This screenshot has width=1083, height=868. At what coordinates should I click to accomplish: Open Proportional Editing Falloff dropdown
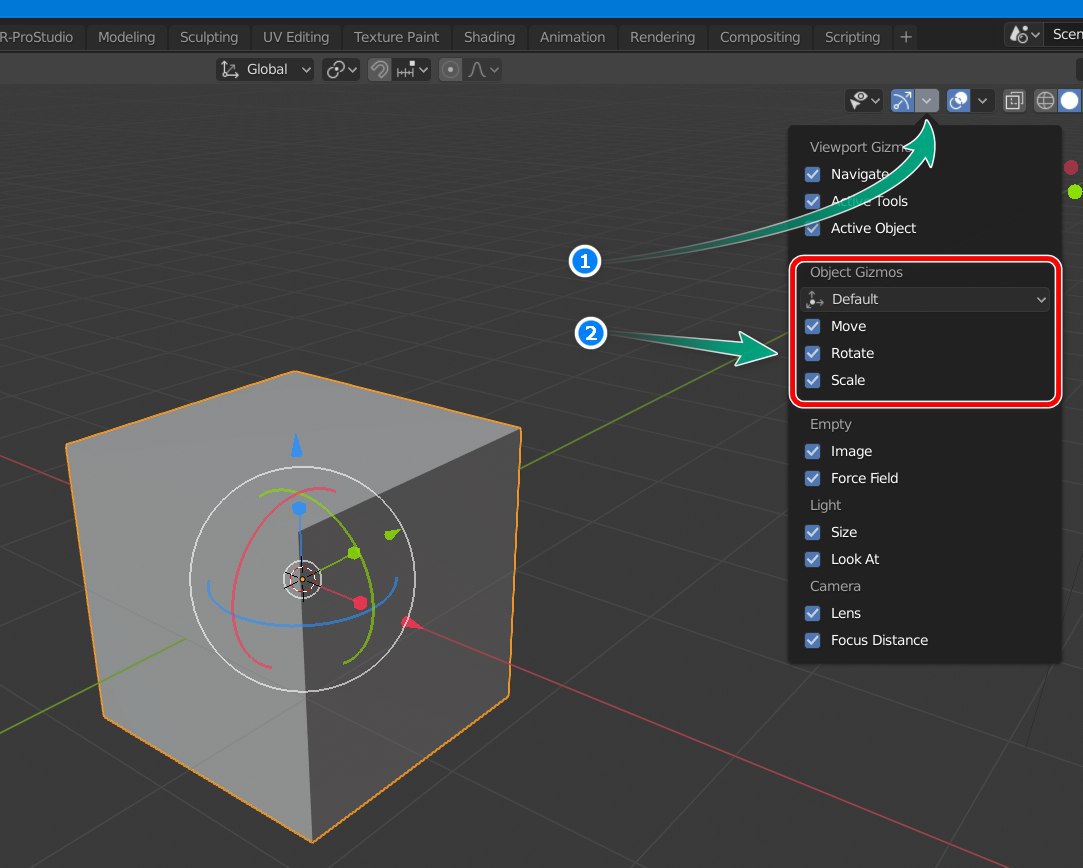pos(483,70)
